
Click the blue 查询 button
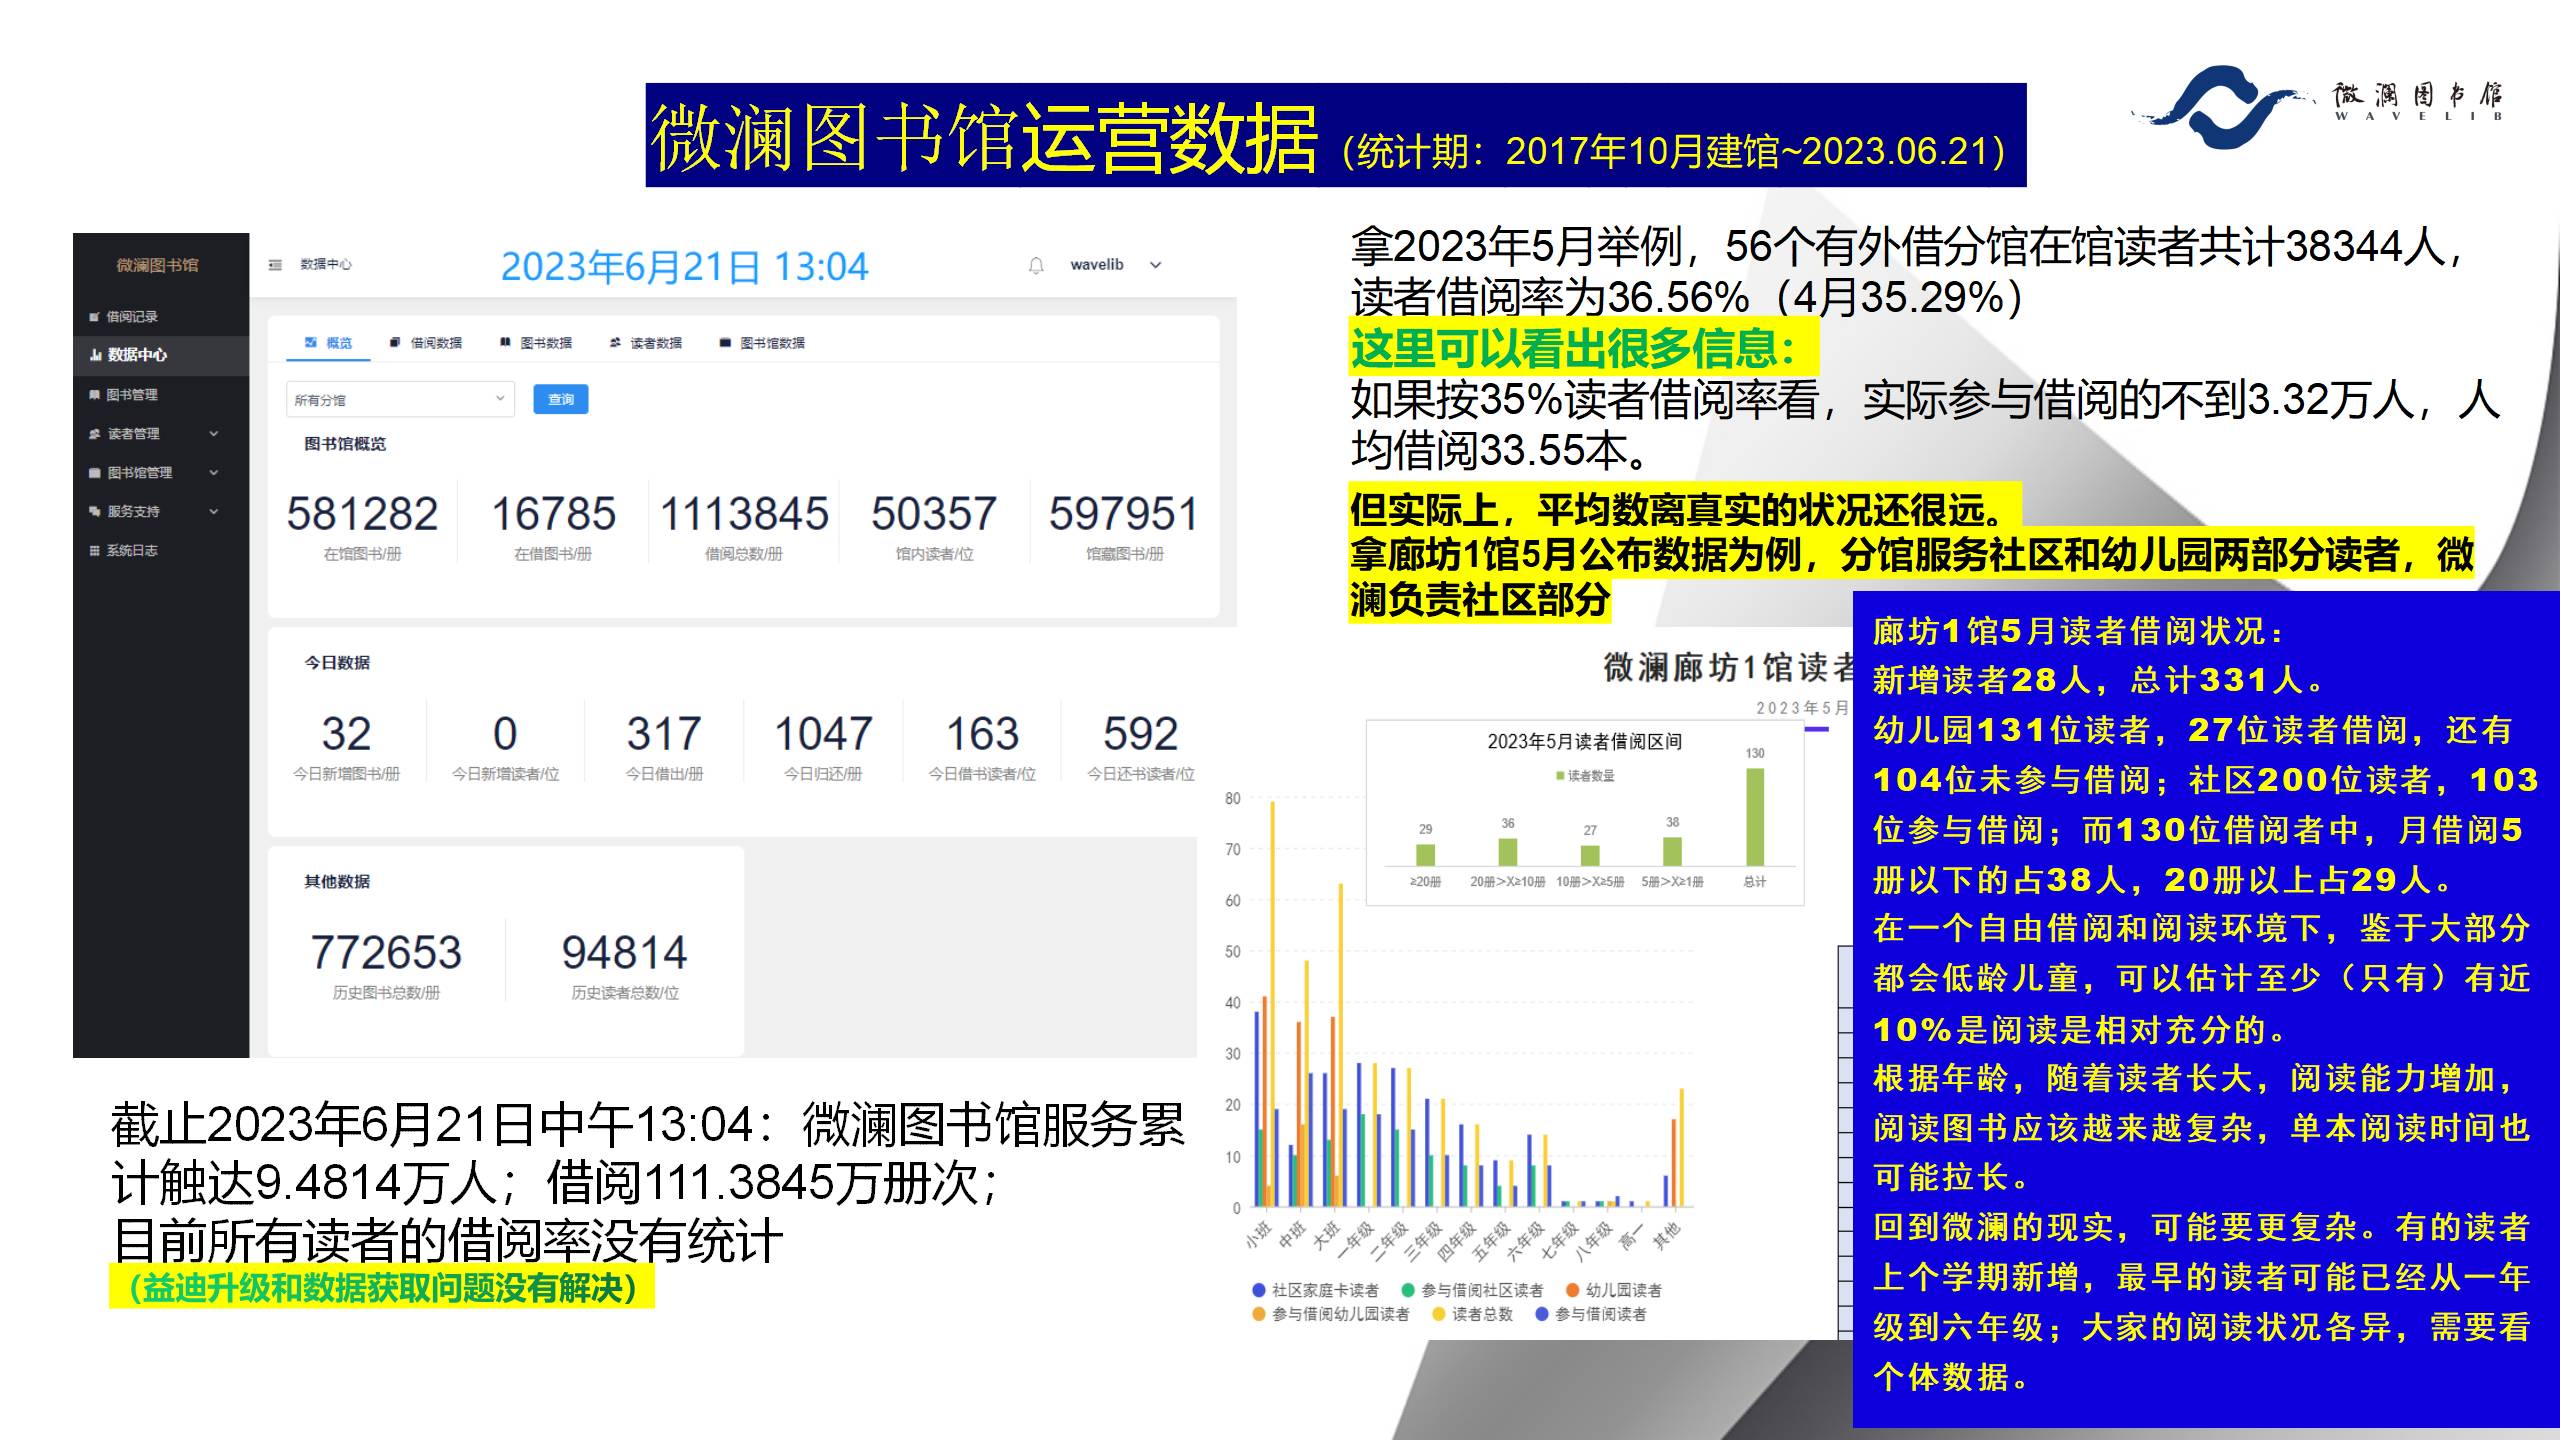[x=560, y=400]
